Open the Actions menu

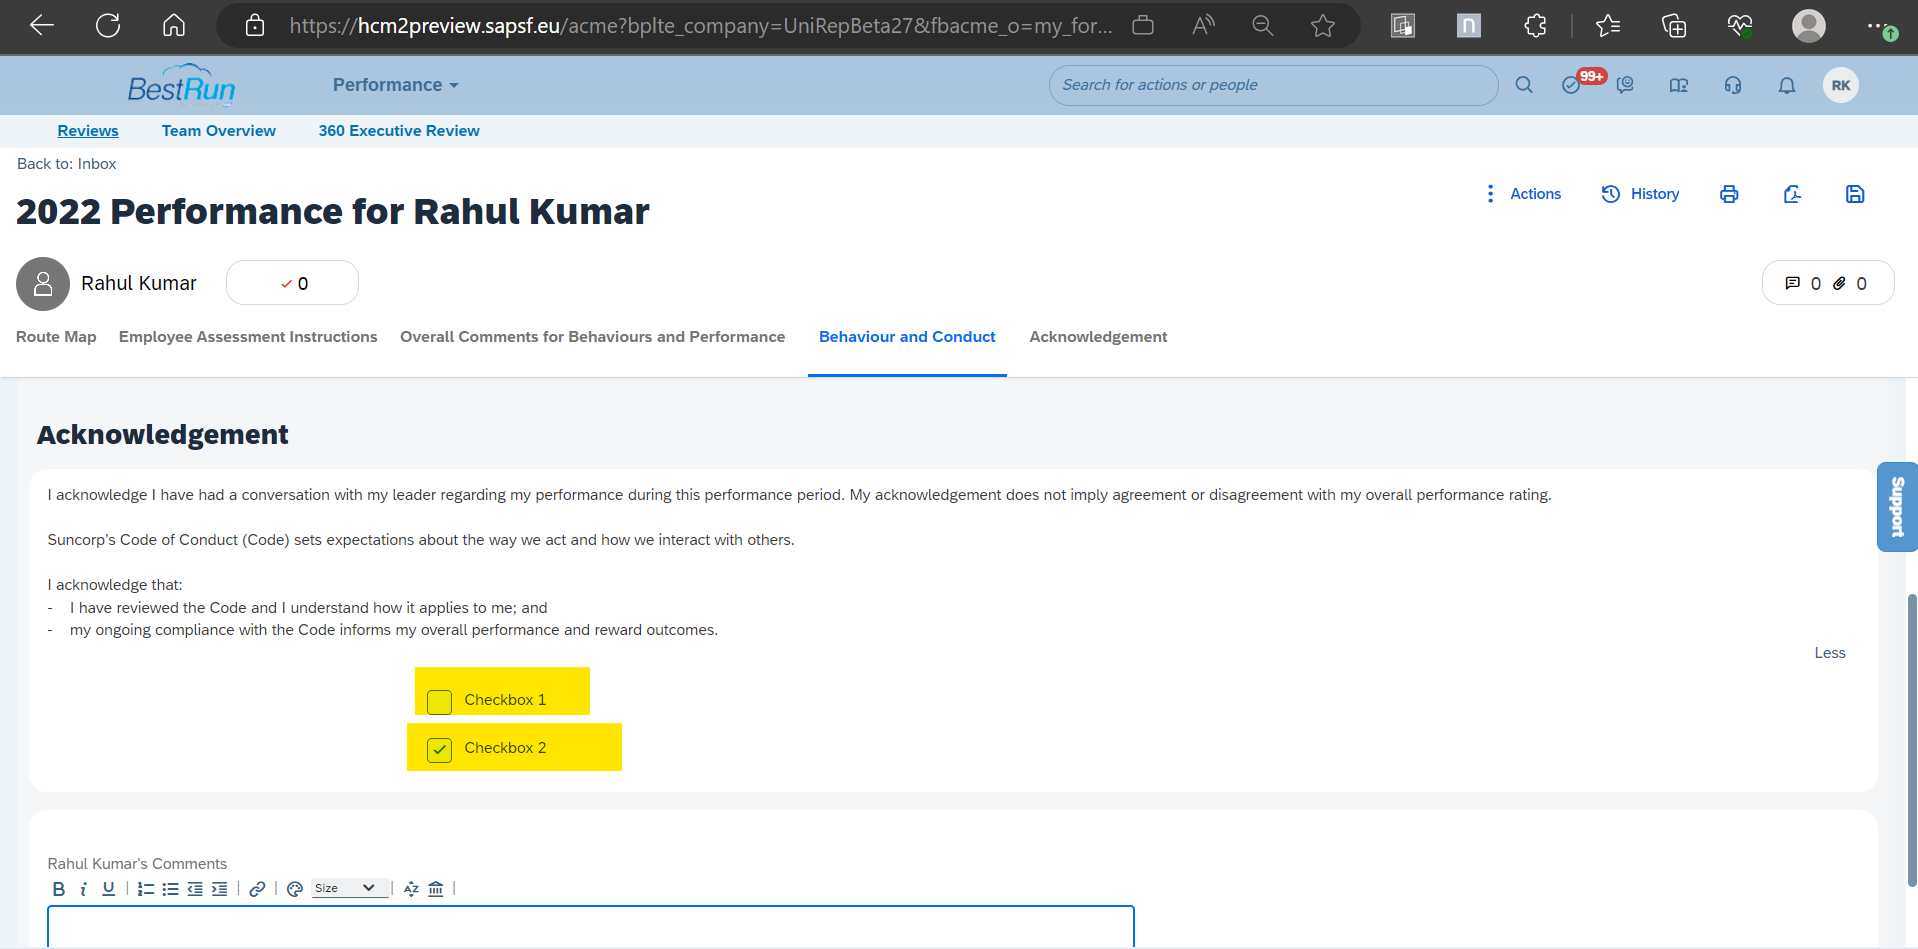tap(1524, 194)
